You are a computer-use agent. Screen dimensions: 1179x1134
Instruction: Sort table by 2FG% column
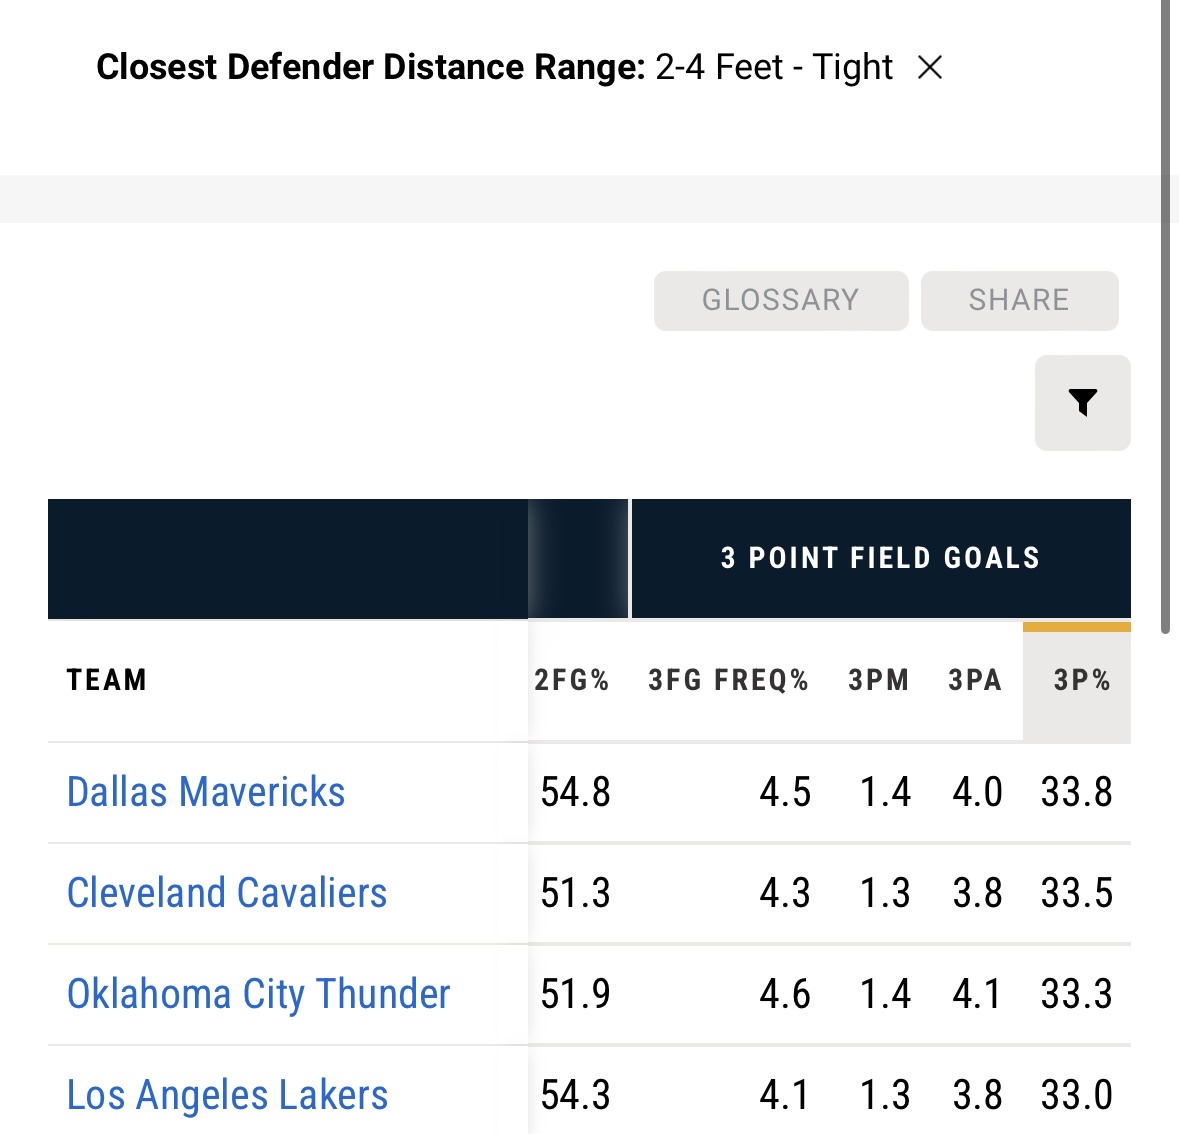coord(572,680)
